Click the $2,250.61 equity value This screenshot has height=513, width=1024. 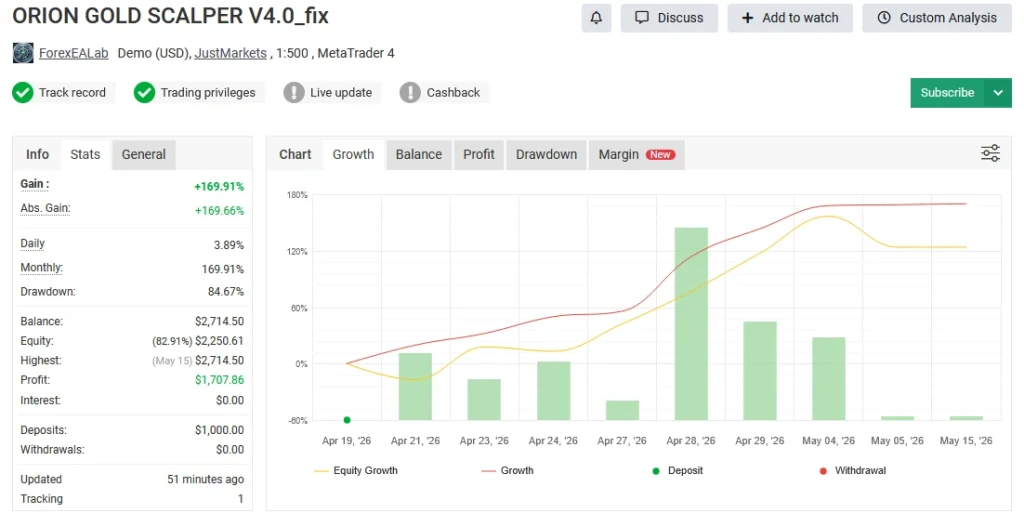(219, 341)
